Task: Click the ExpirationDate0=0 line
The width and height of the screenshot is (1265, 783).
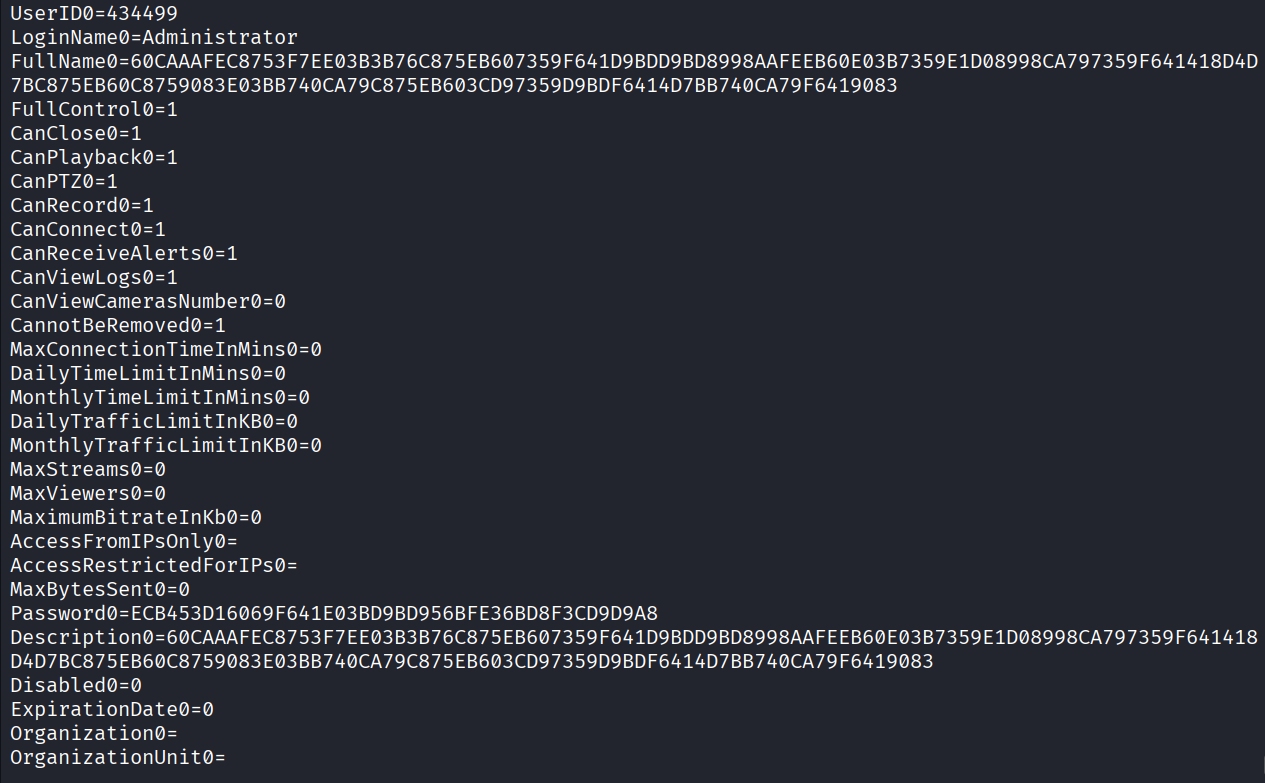Action: pyautogui.click(x=112, y=709)
